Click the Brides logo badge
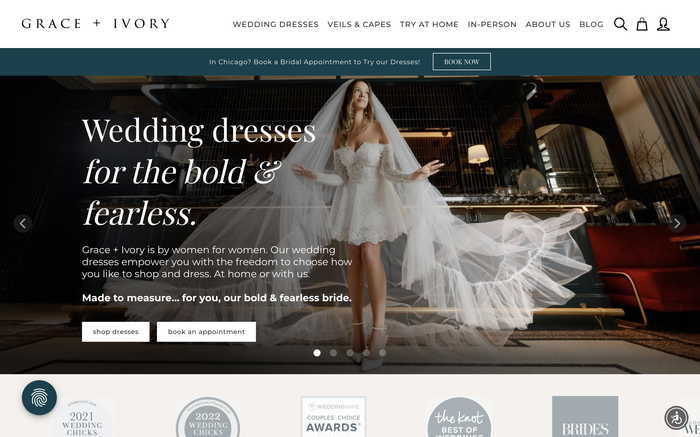Screen dimensions: 700x437 (x=585, y=416)
